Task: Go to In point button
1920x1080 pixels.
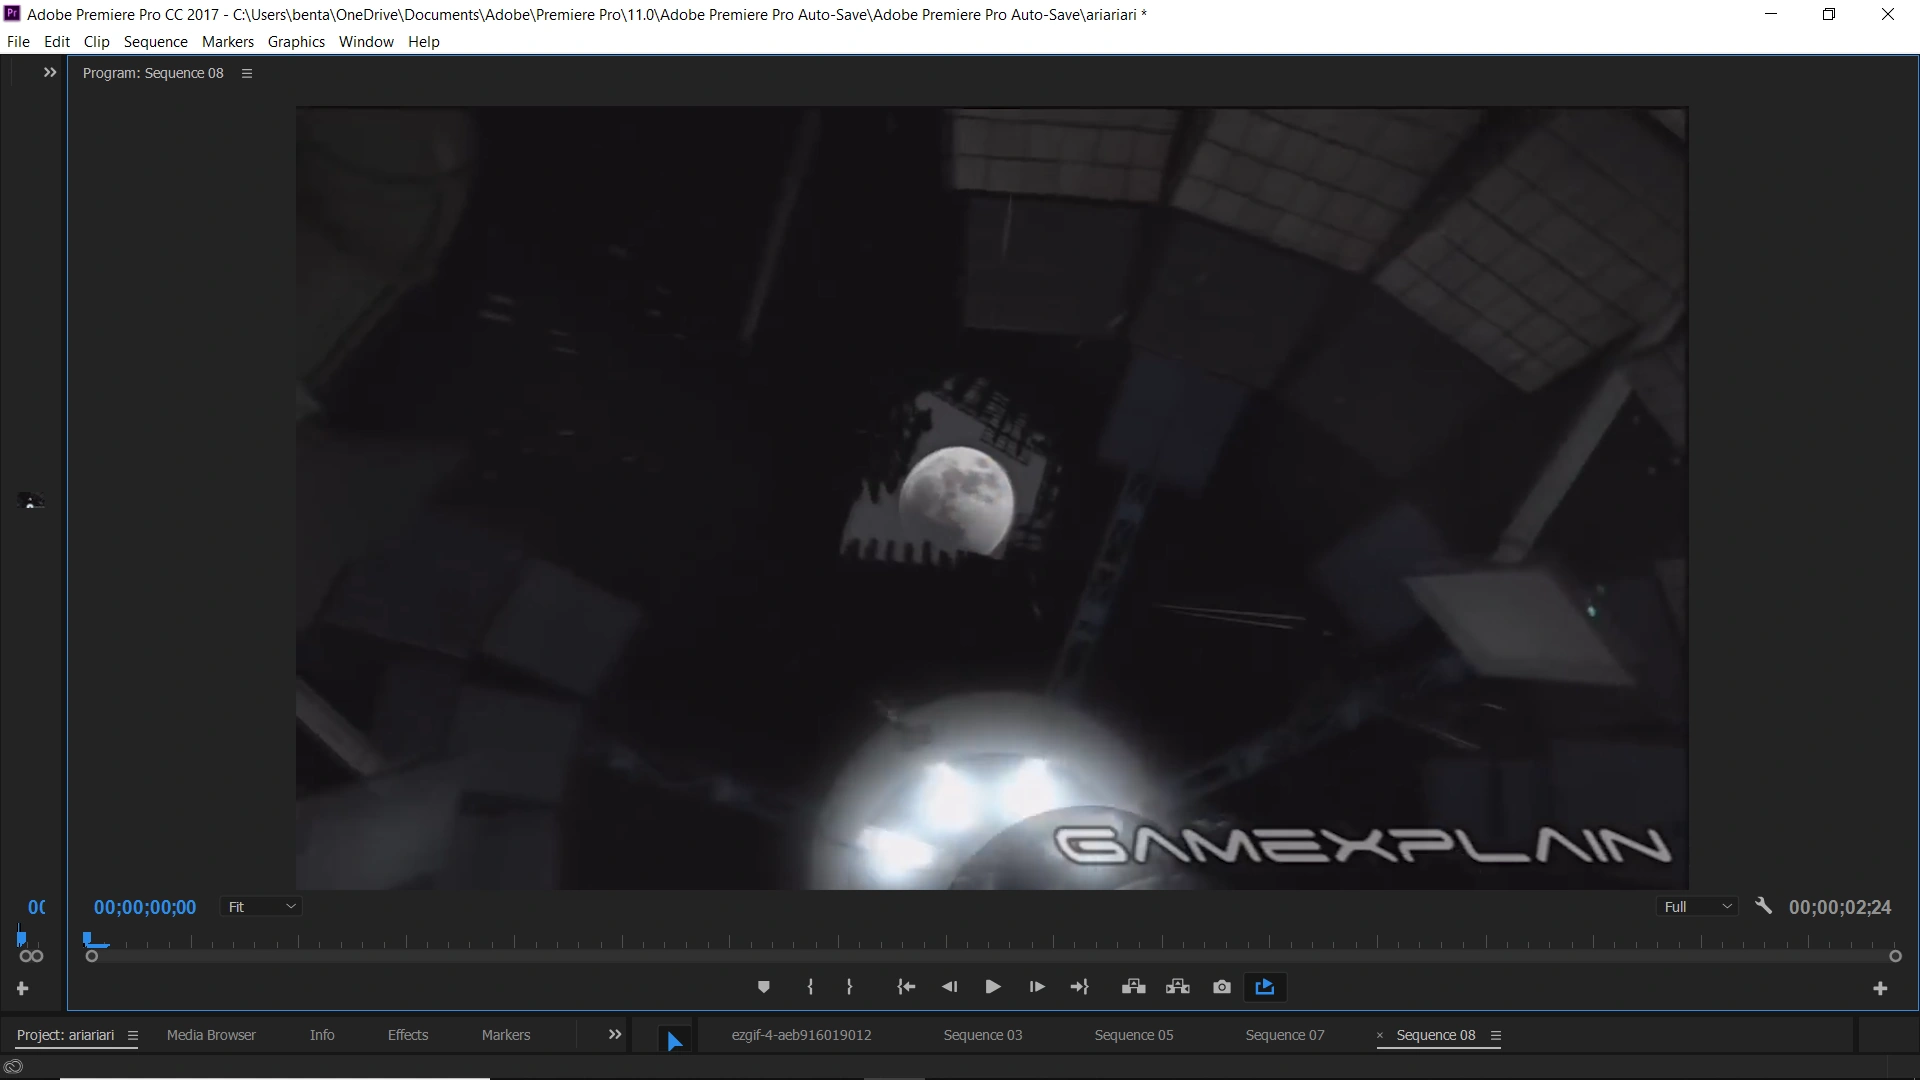Action: (x=906, y=987)
